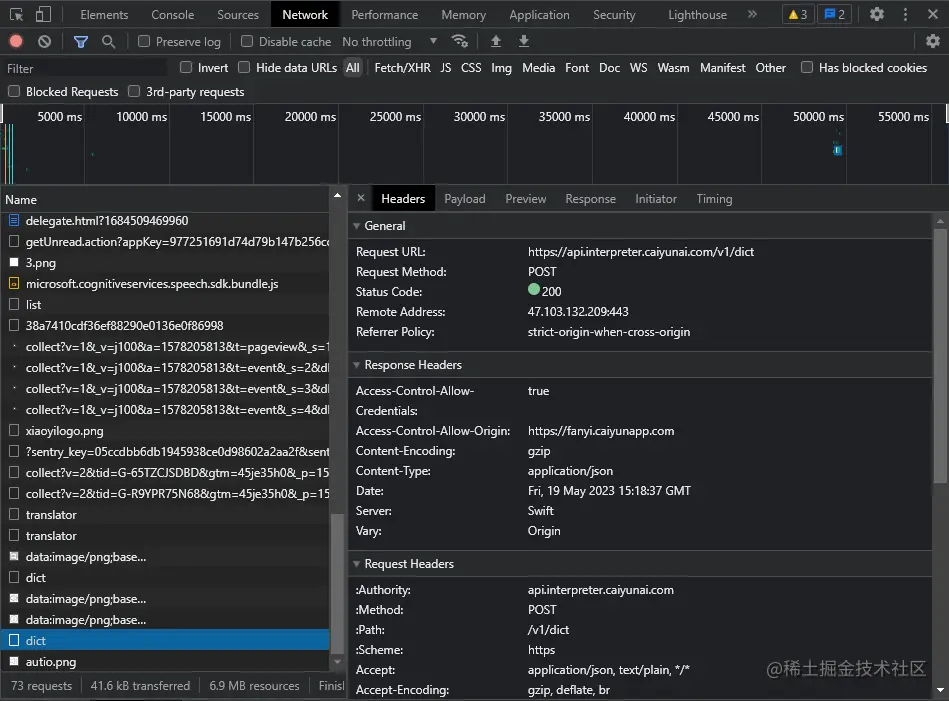949x701 pixels.
Task: Open warnings count badge showing 3
Action: tap(798, 14)
